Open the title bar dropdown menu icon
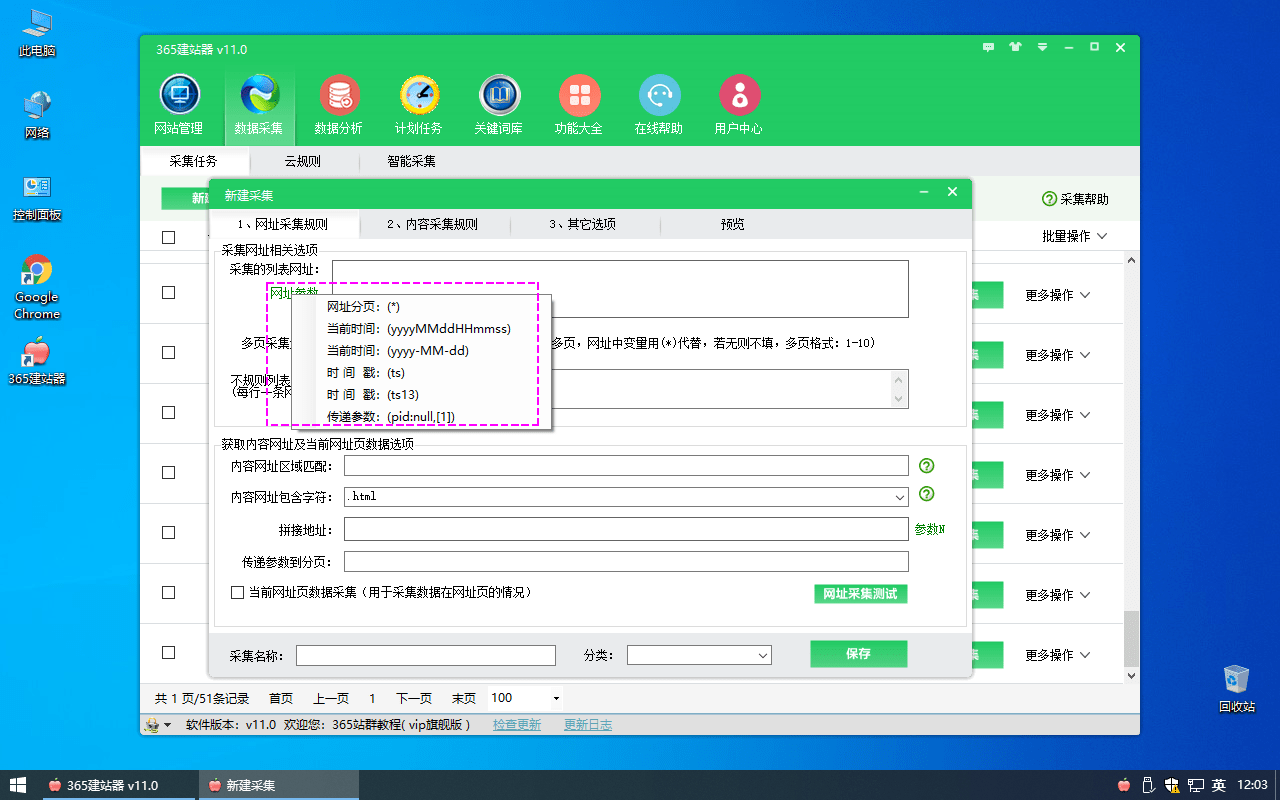Image resolution: width=1280 pixels, height=800 pixels. 1042,47
